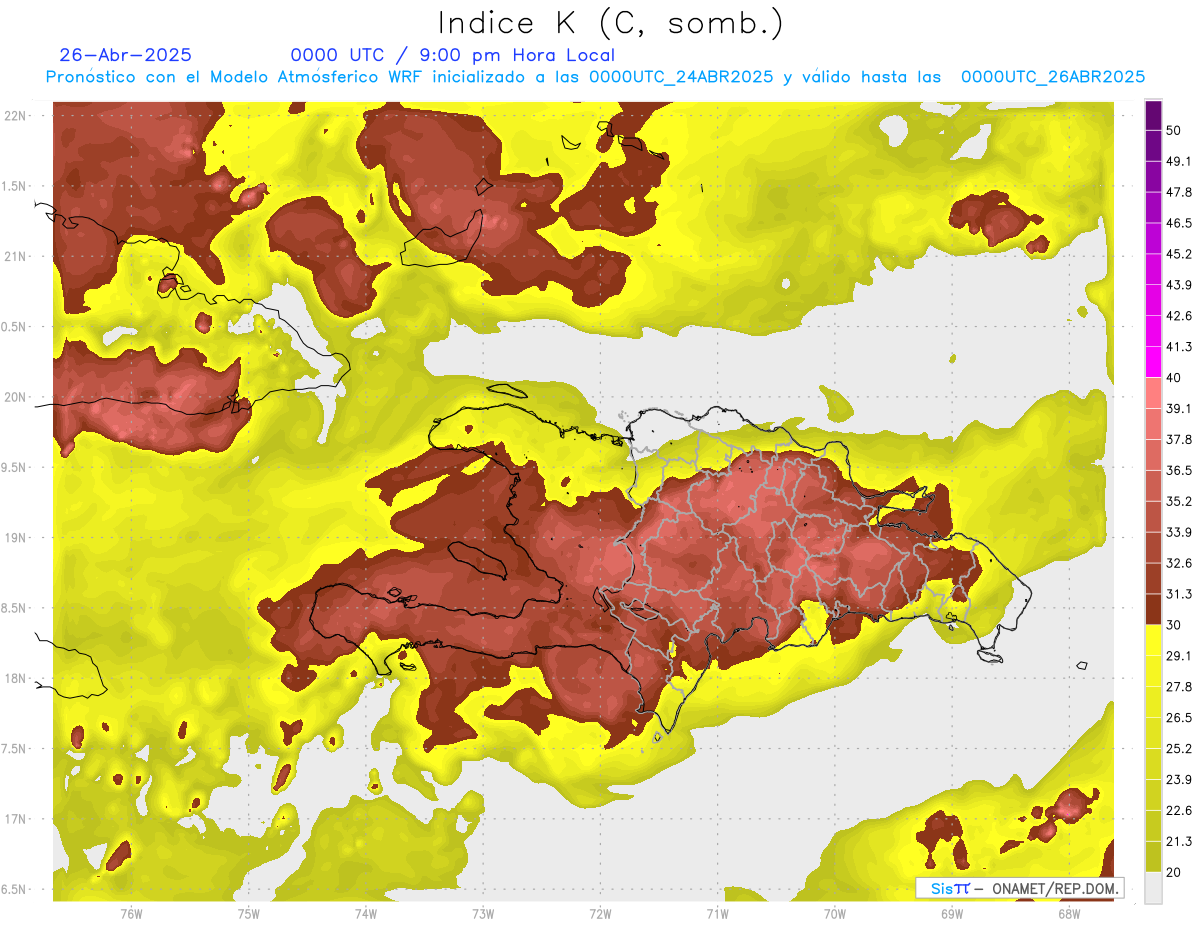
Task: Click the "40" color bar label
Action: 1174,378
